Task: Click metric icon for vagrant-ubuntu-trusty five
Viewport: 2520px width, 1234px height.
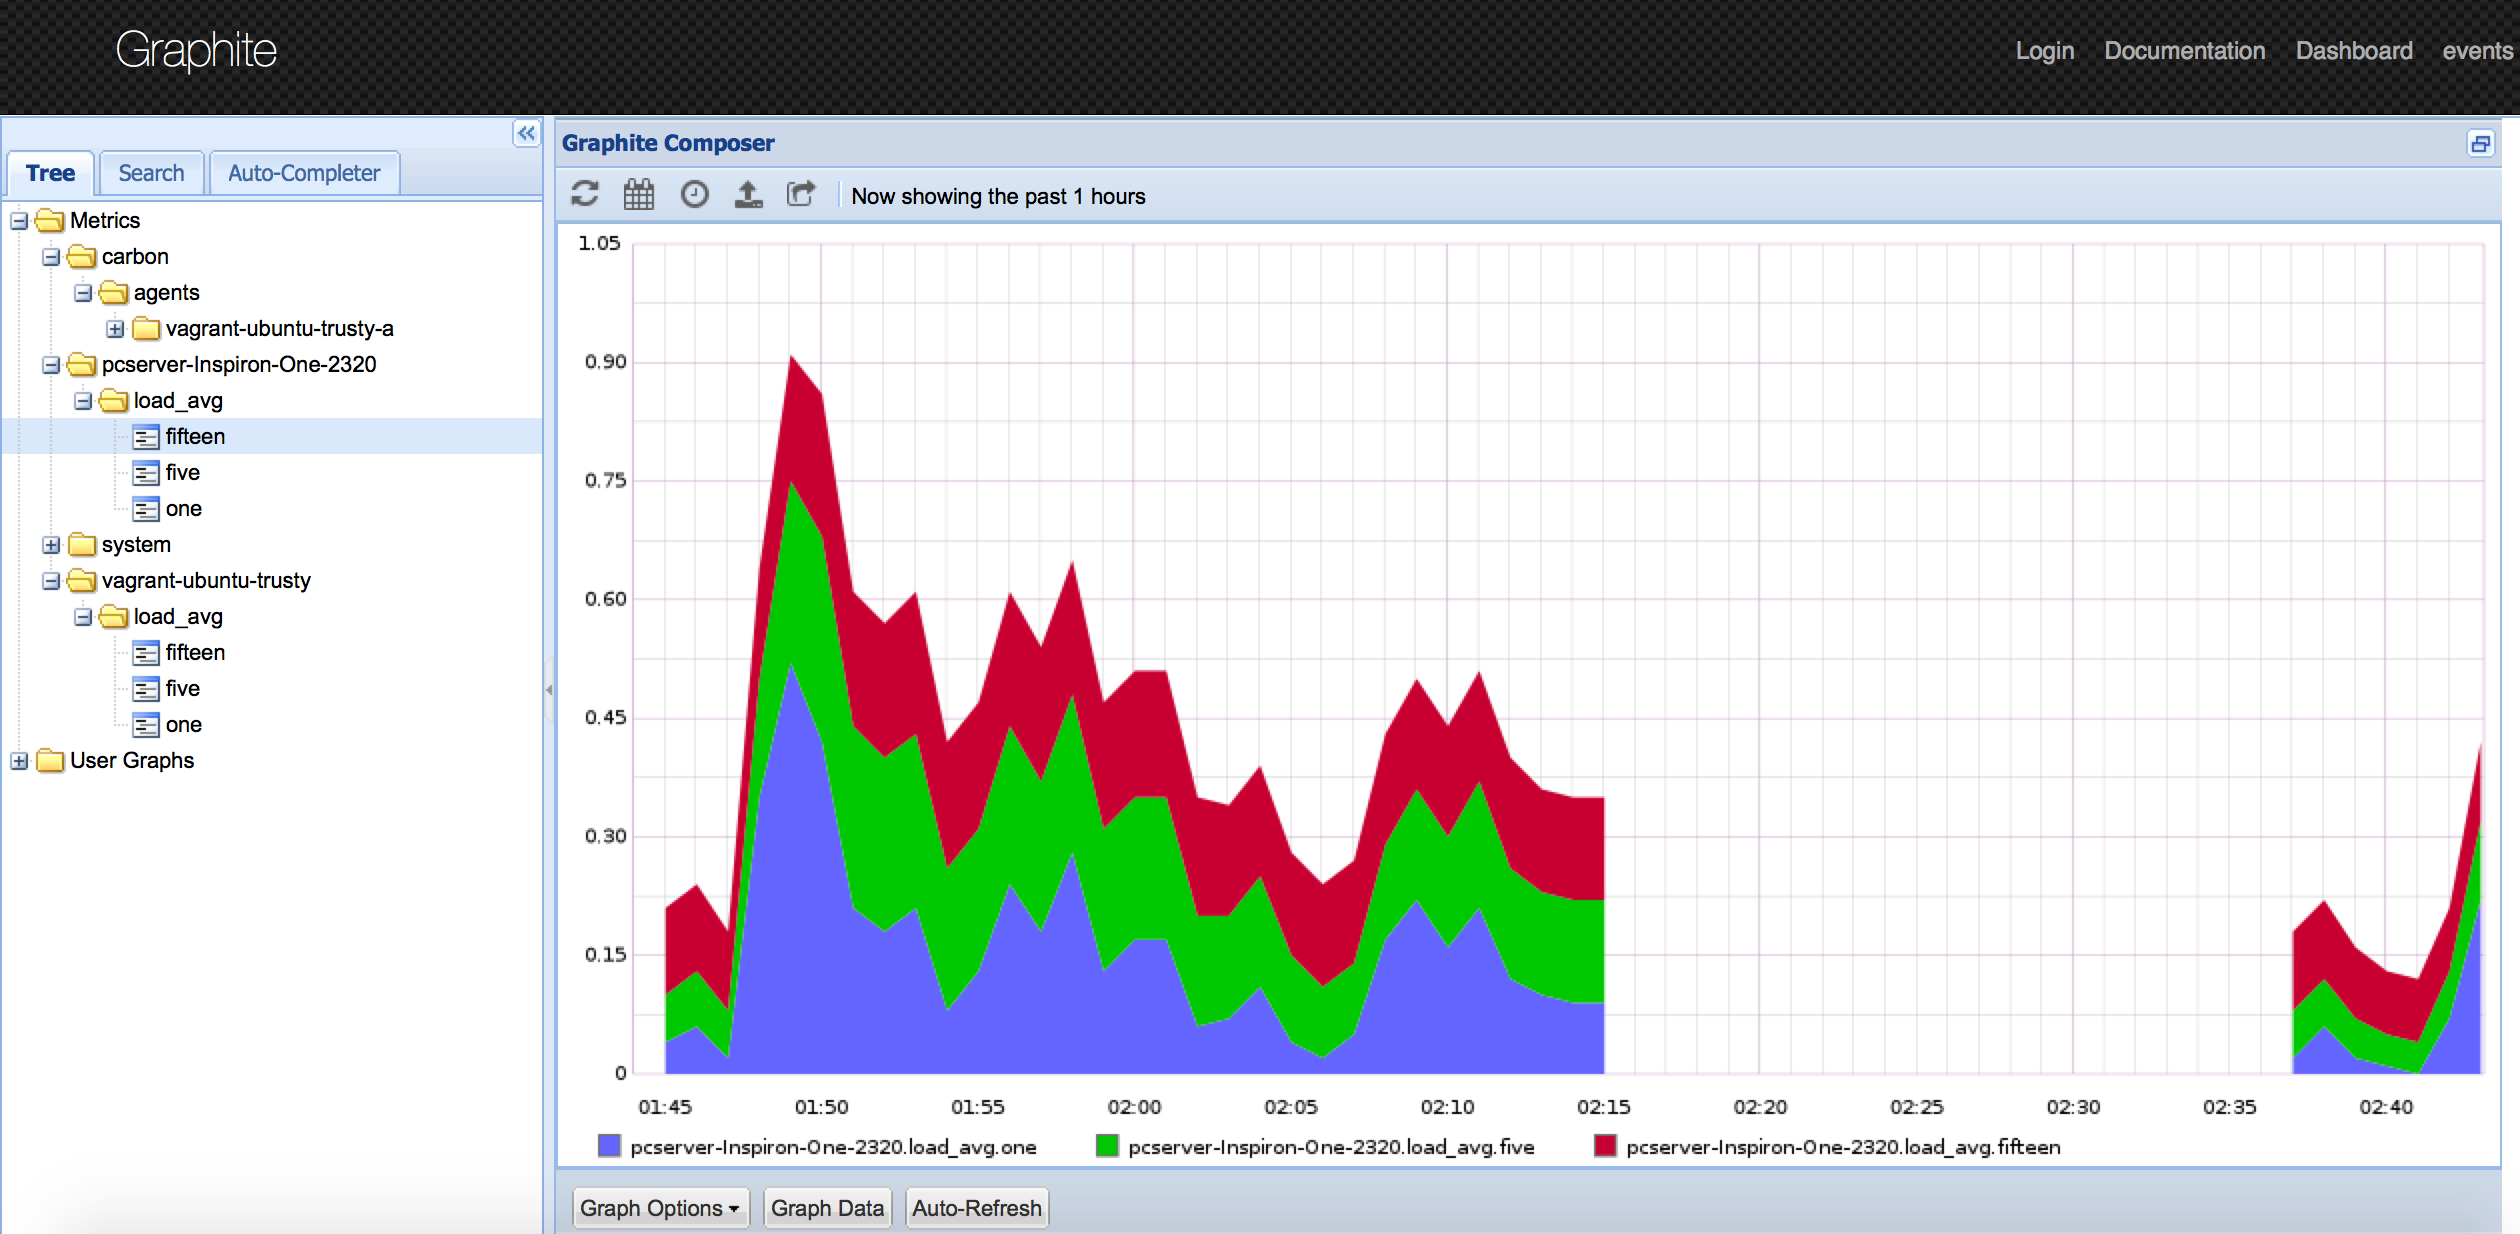Action: 146,689
